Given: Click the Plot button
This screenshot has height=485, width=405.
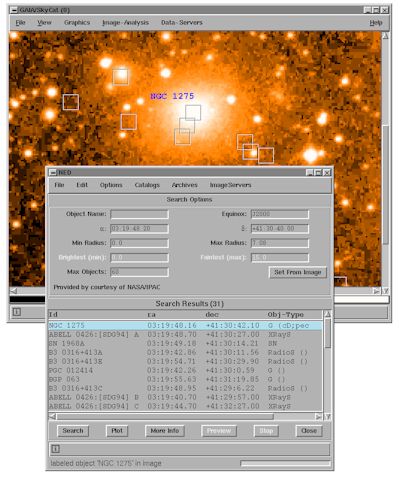Looking at the screenshot, I should (117, 431).
